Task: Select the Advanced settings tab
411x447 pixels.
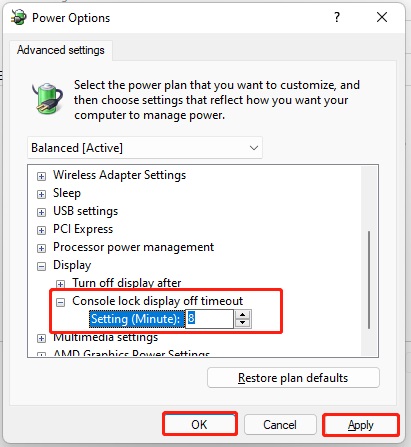Action: click(61, 50)
